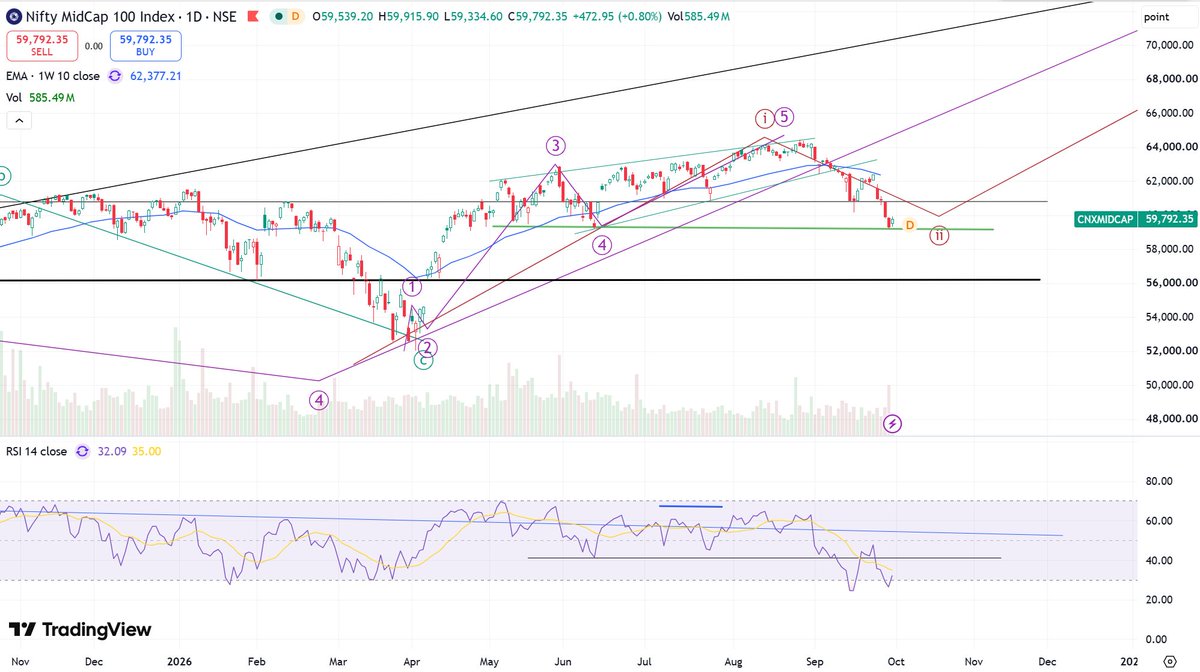
Task: Click the red wave label i circle near the peak
Action: 764,116
